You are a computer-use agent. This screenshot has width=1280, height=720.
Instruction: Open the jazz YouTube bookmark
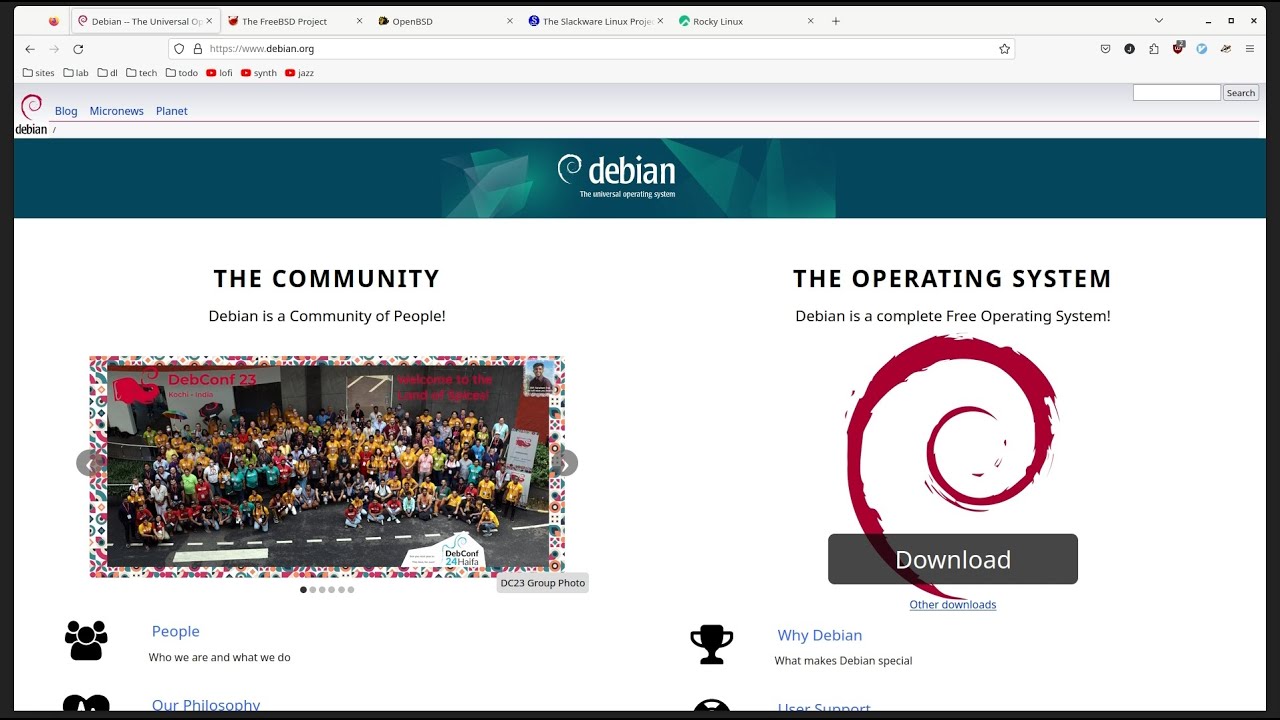coord(299,73)
